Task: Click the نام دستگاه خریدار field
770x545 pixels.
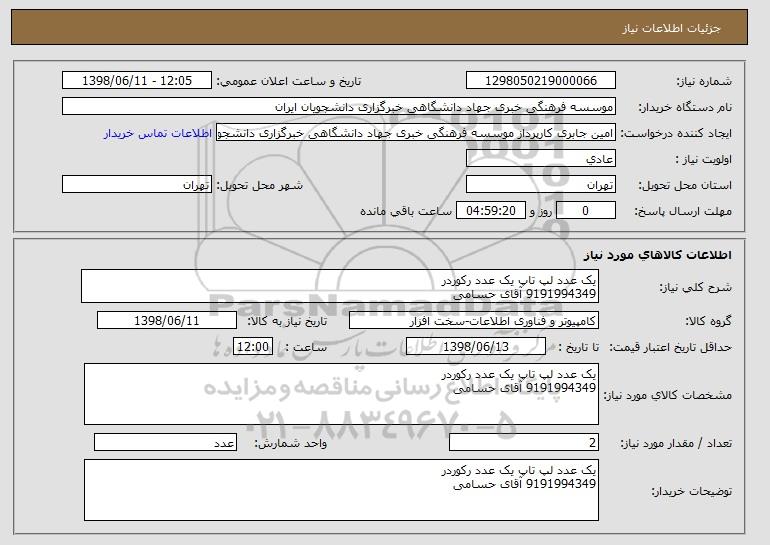Action: tap(339, 107)
